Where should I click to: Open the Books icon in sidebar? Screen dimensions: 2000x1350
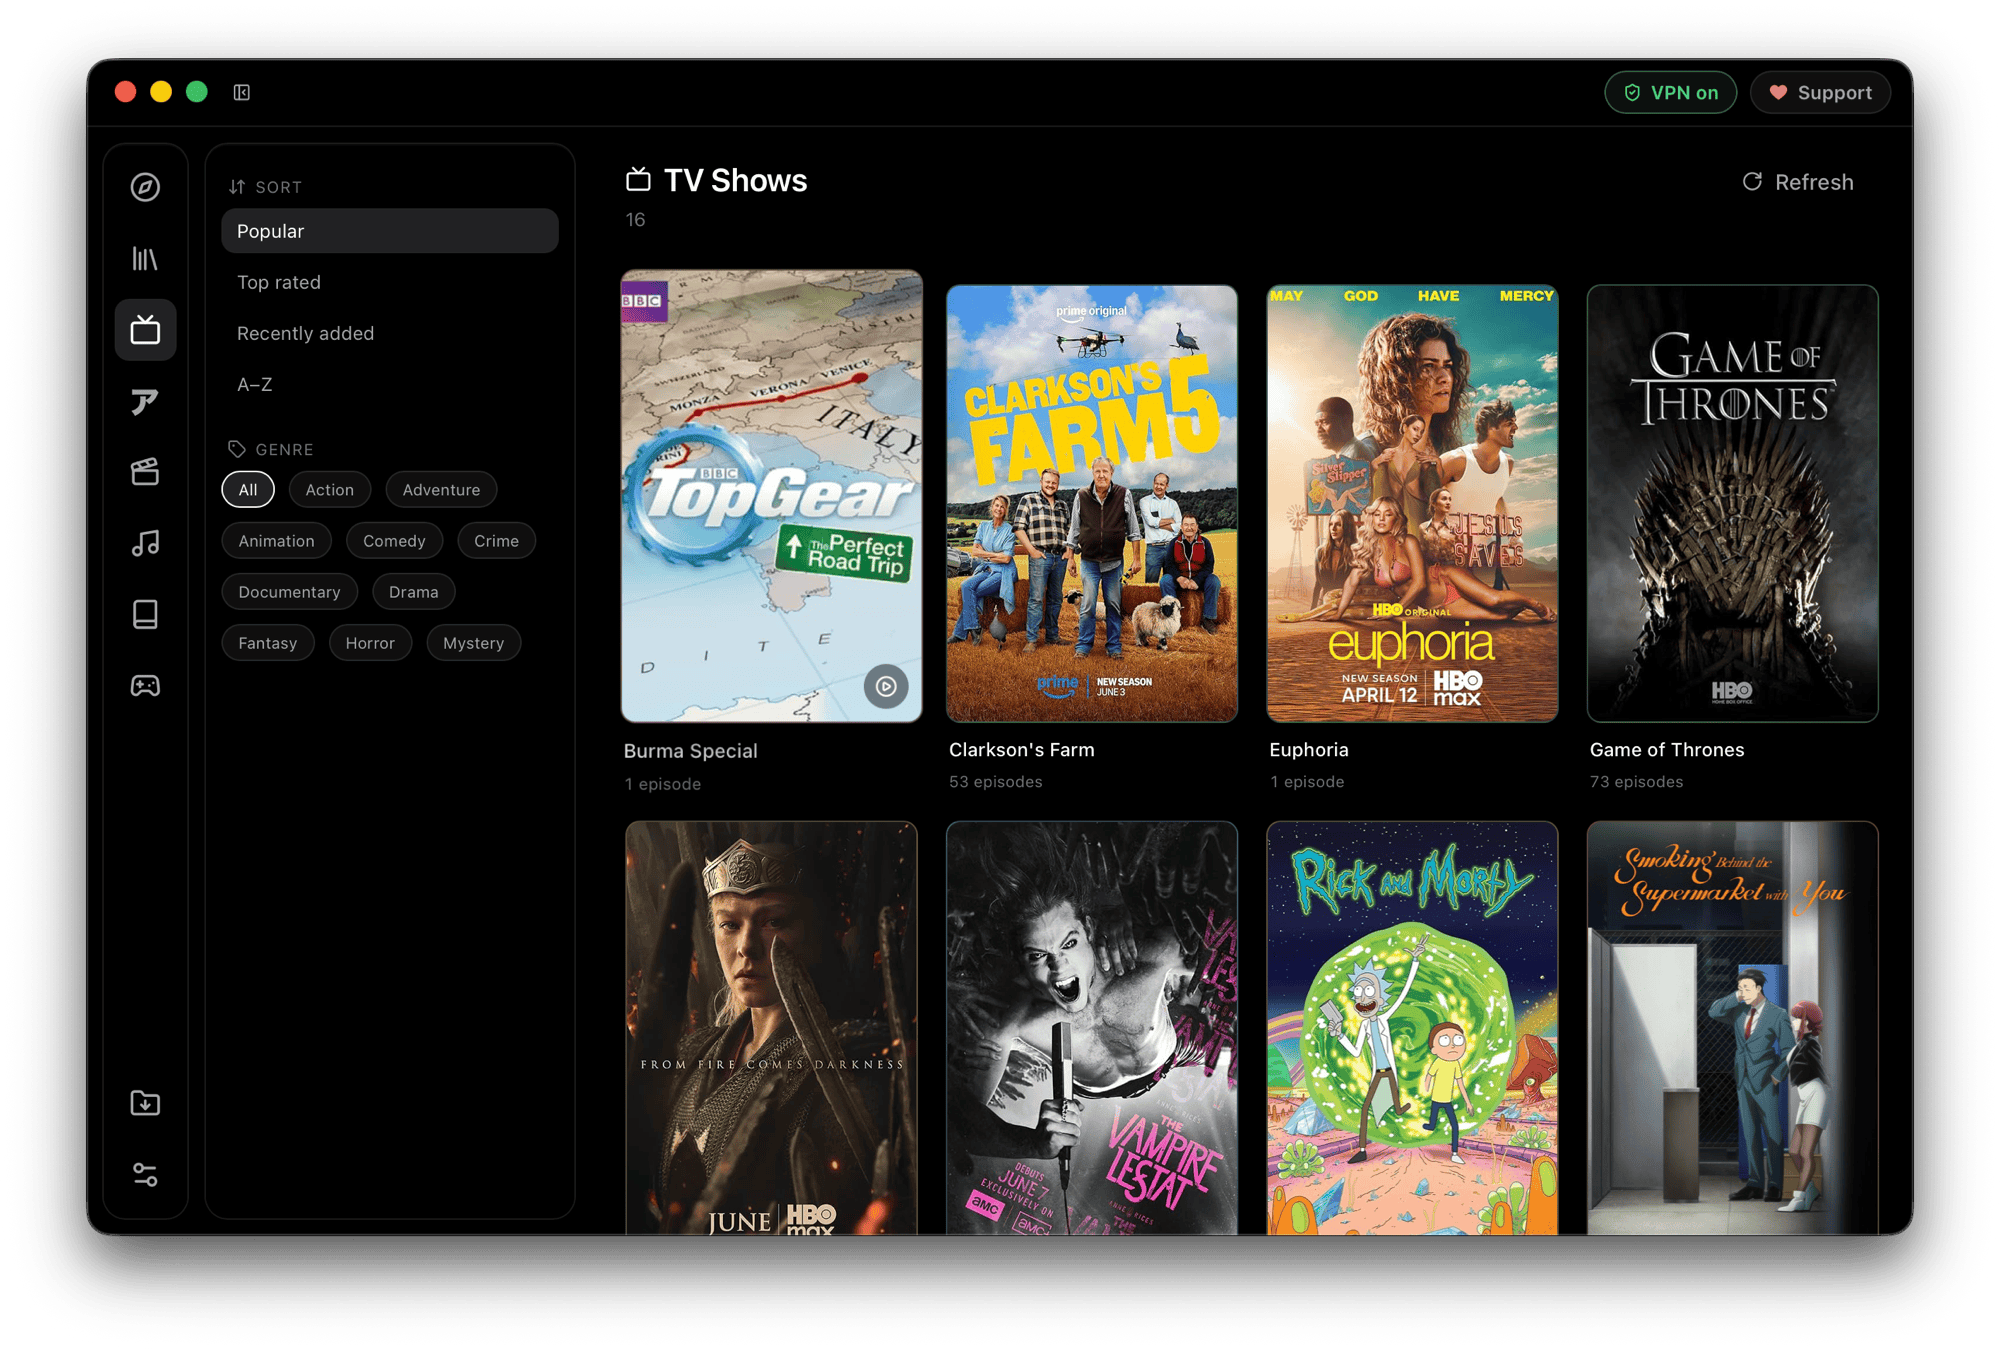pos(145,614)
